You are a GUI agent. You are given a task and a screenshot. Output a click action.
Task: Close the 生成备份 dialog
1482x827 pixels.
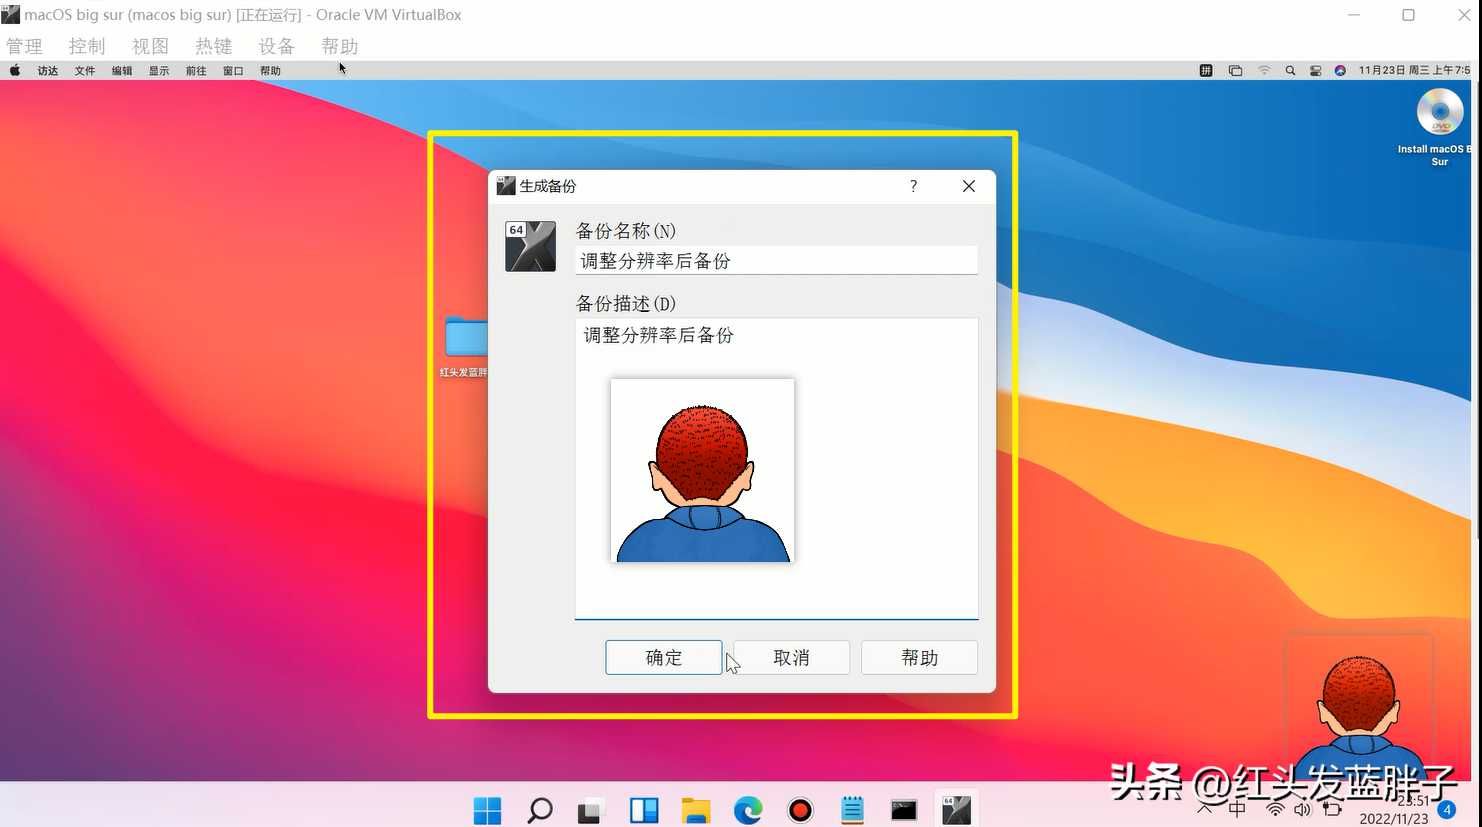tap(968, 186)
